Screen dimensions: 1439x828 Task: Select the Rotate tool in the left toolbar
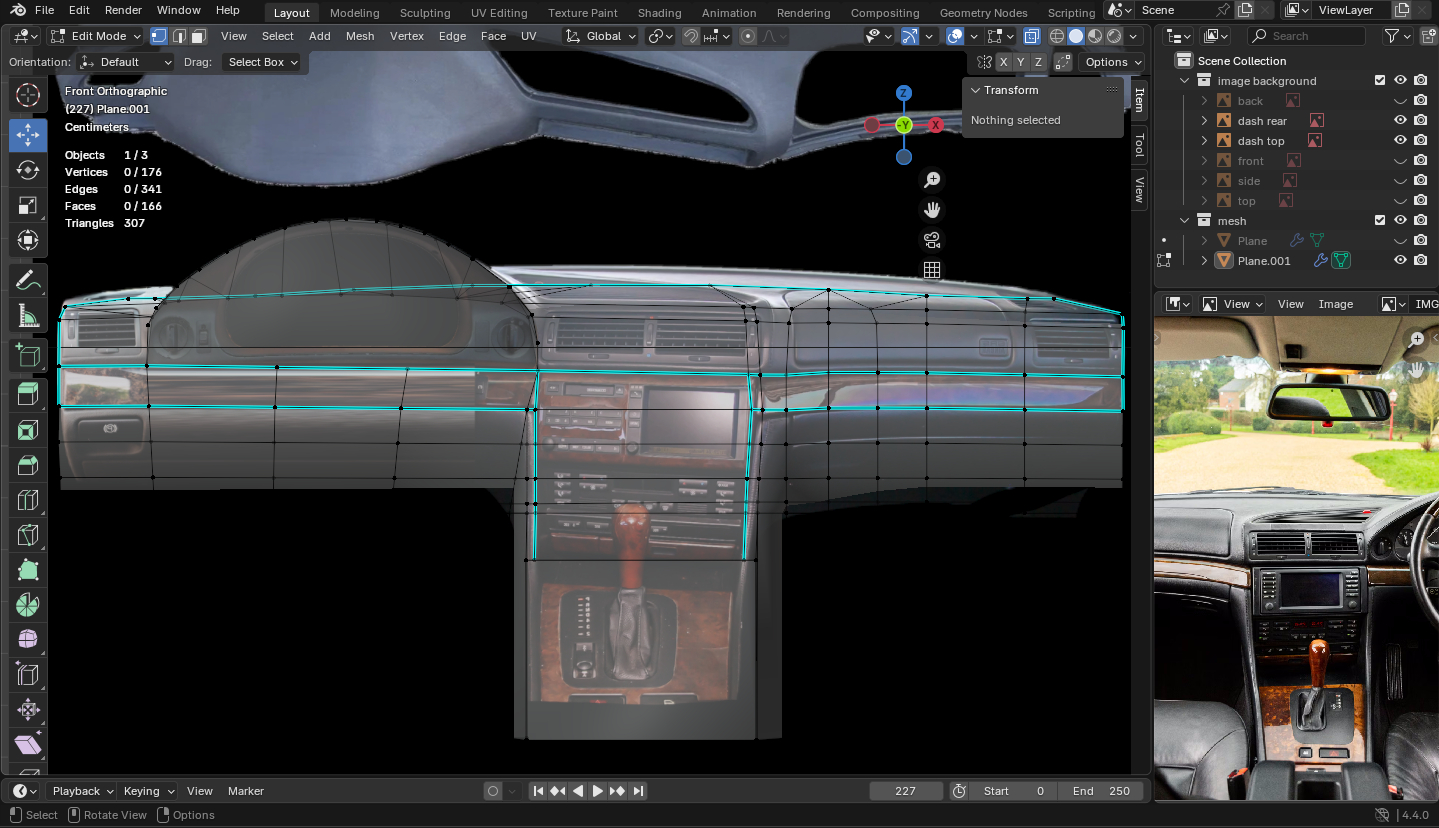(28, 170)
